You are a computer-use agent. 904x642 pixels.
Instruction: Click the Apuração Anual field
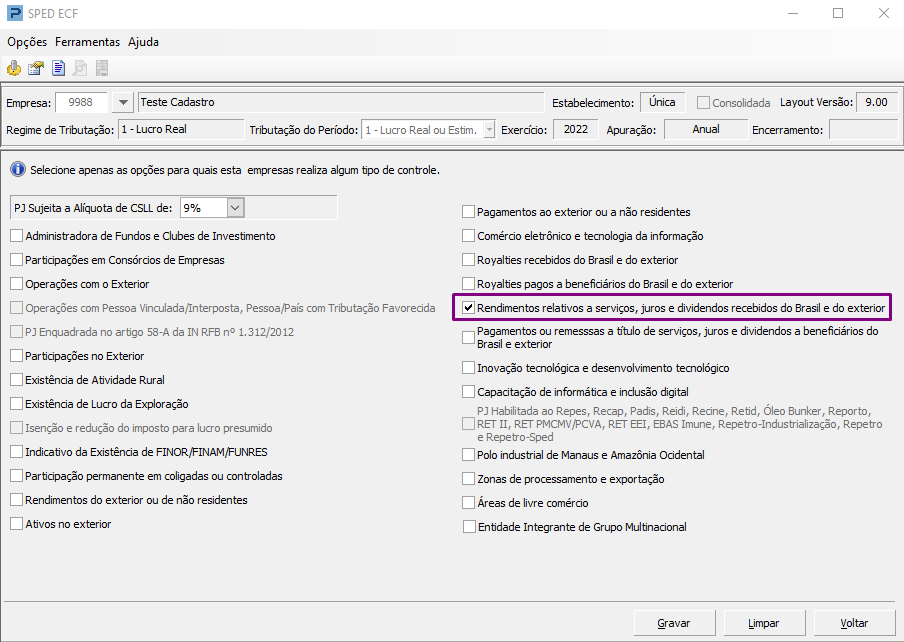706,129
